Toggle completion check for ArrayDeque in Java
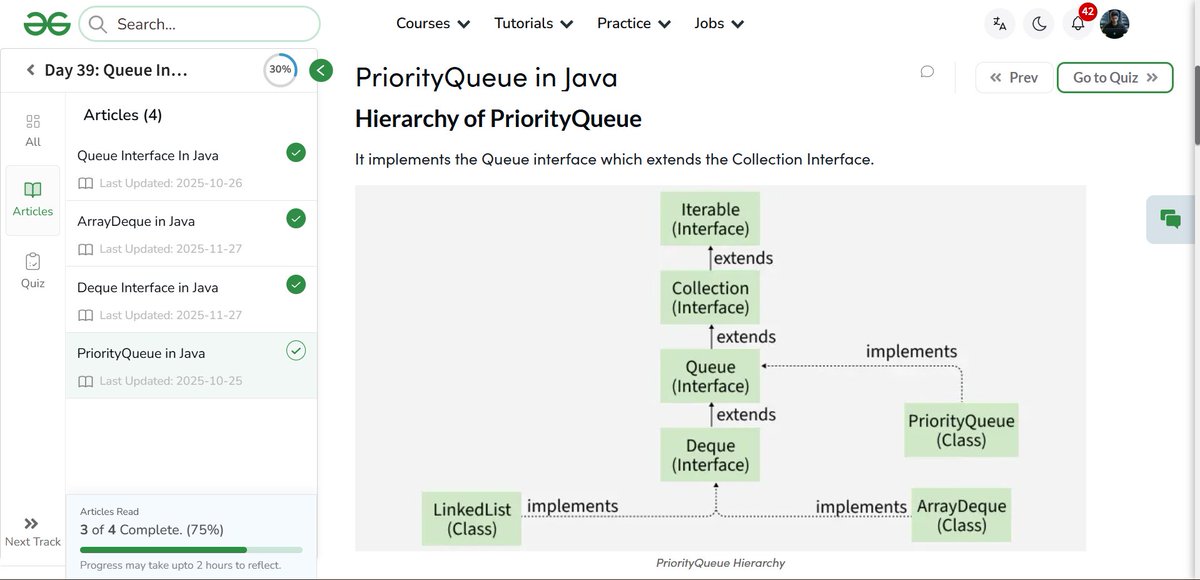The height and width of the screenshot is (580, 1200). coord(296,218)
